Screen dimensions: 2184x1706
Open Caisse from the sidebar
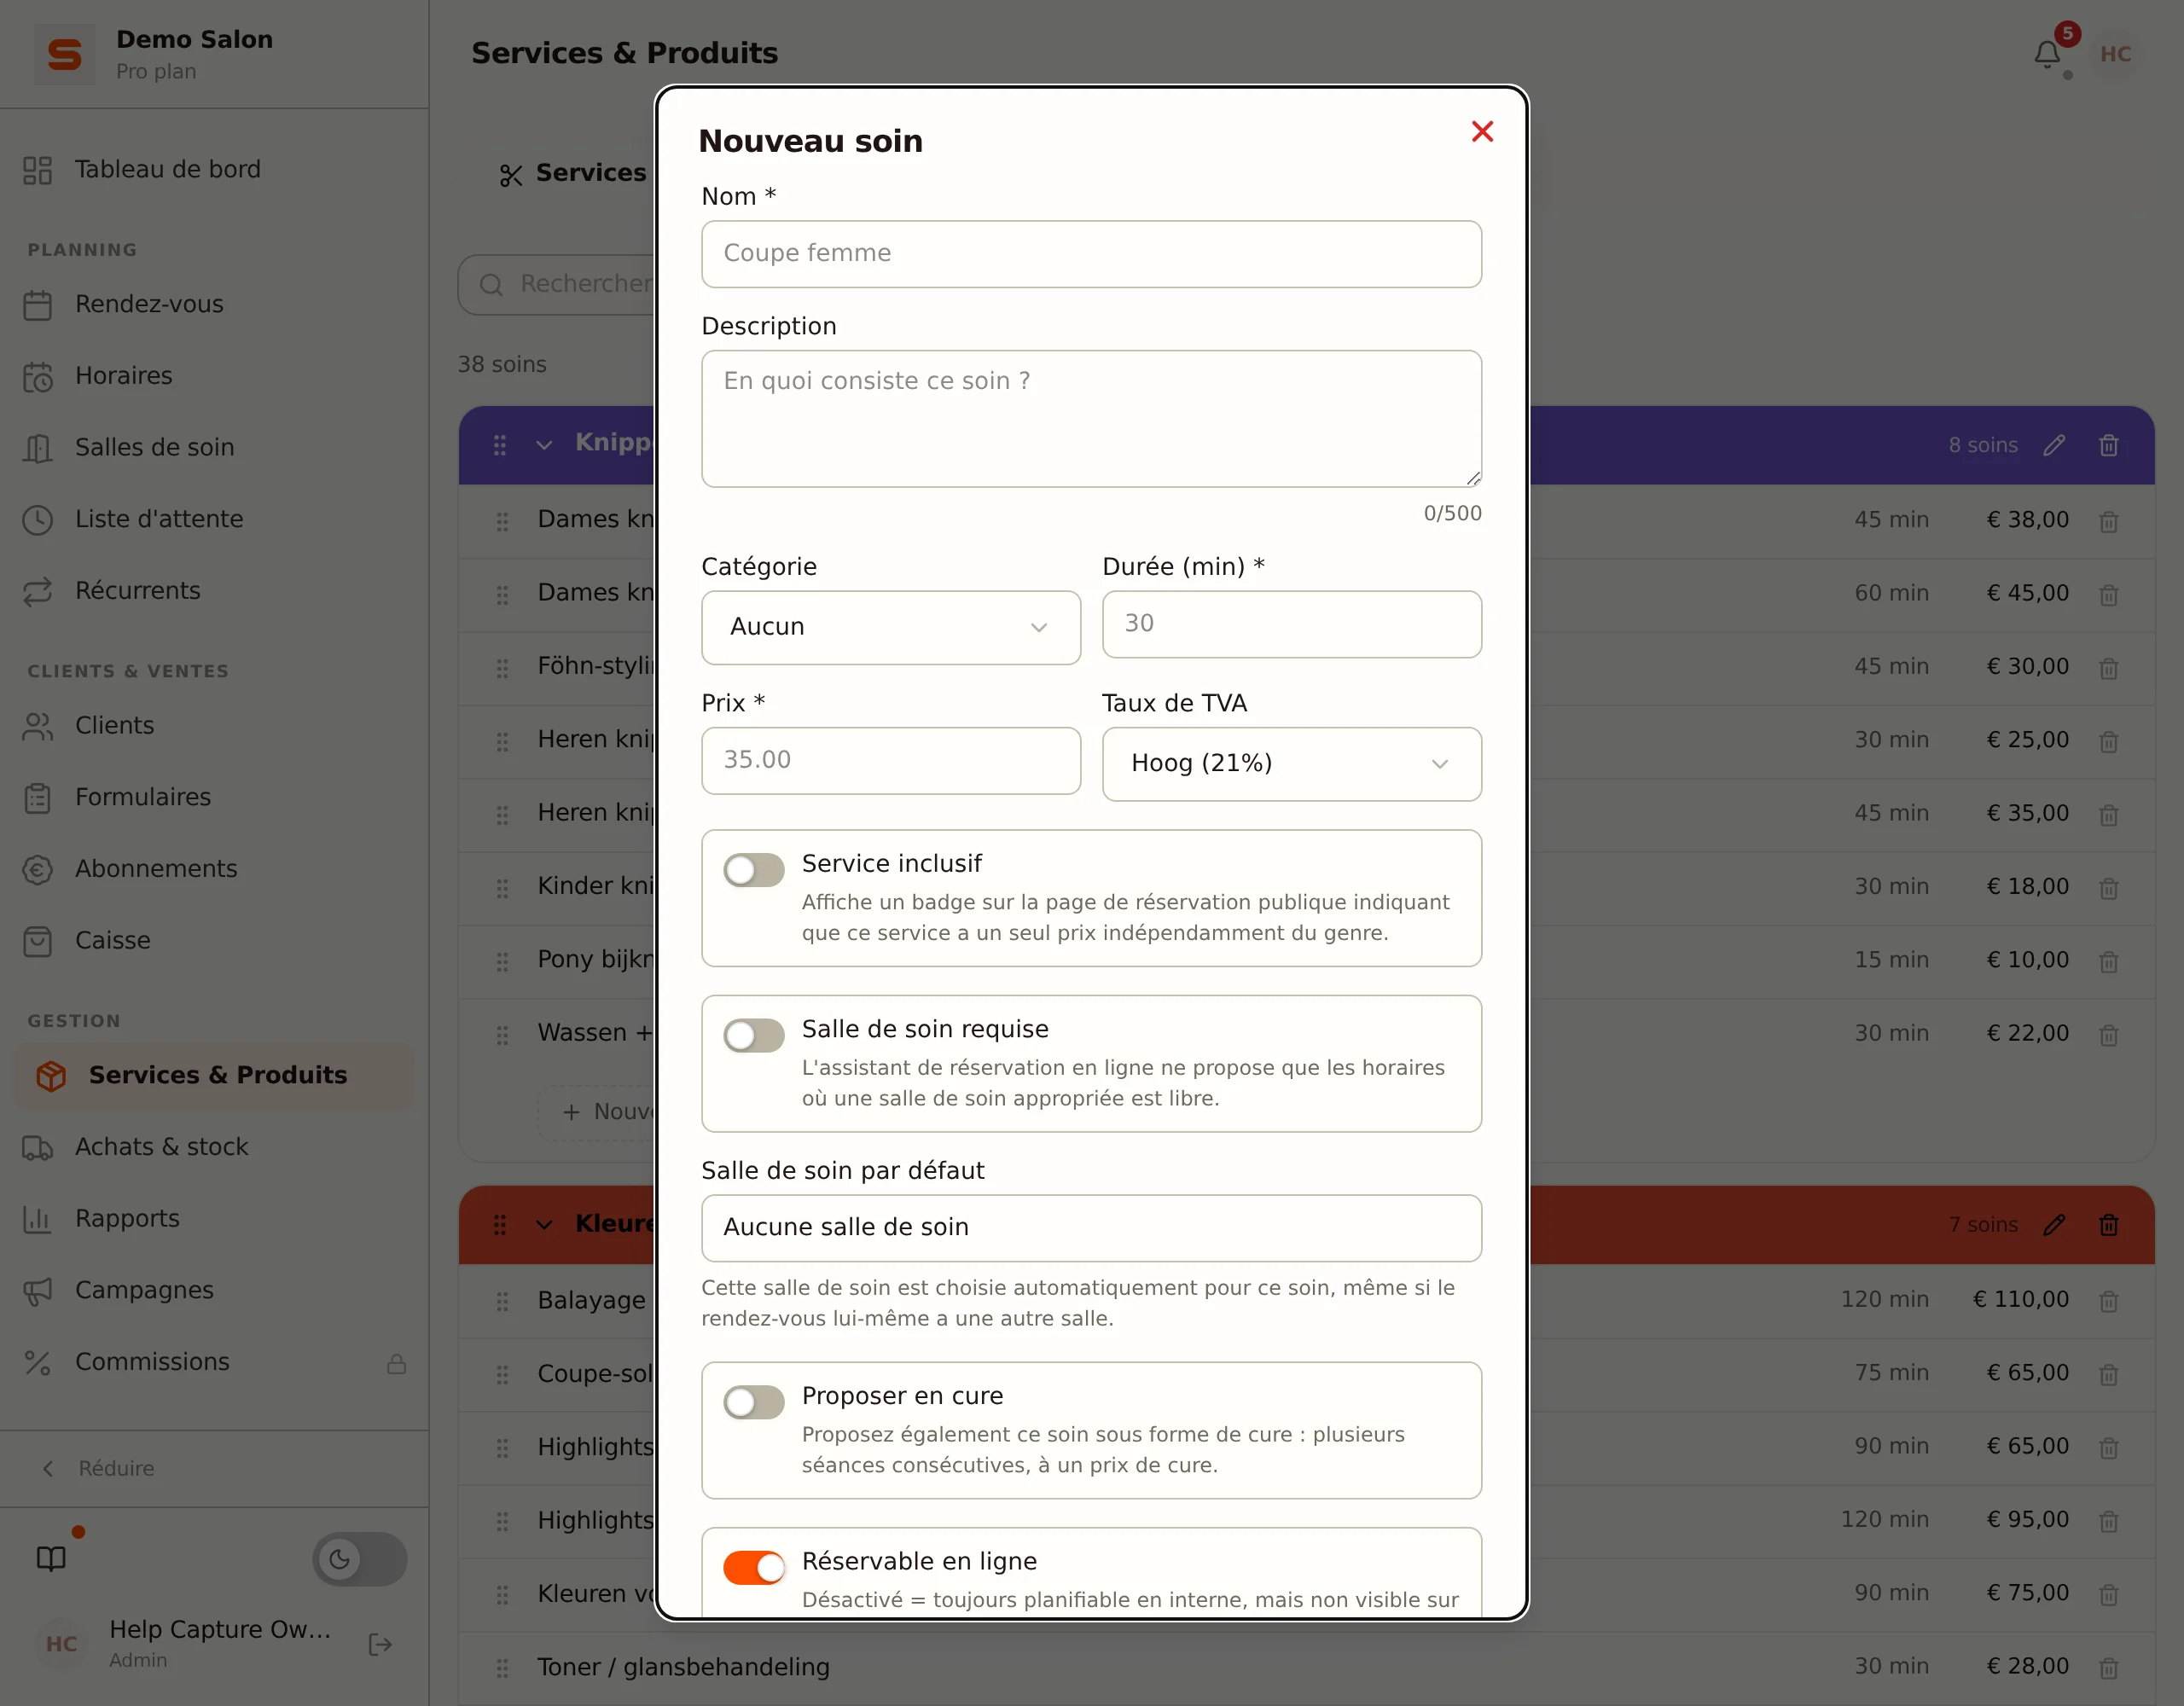click(x=214, y=940)
